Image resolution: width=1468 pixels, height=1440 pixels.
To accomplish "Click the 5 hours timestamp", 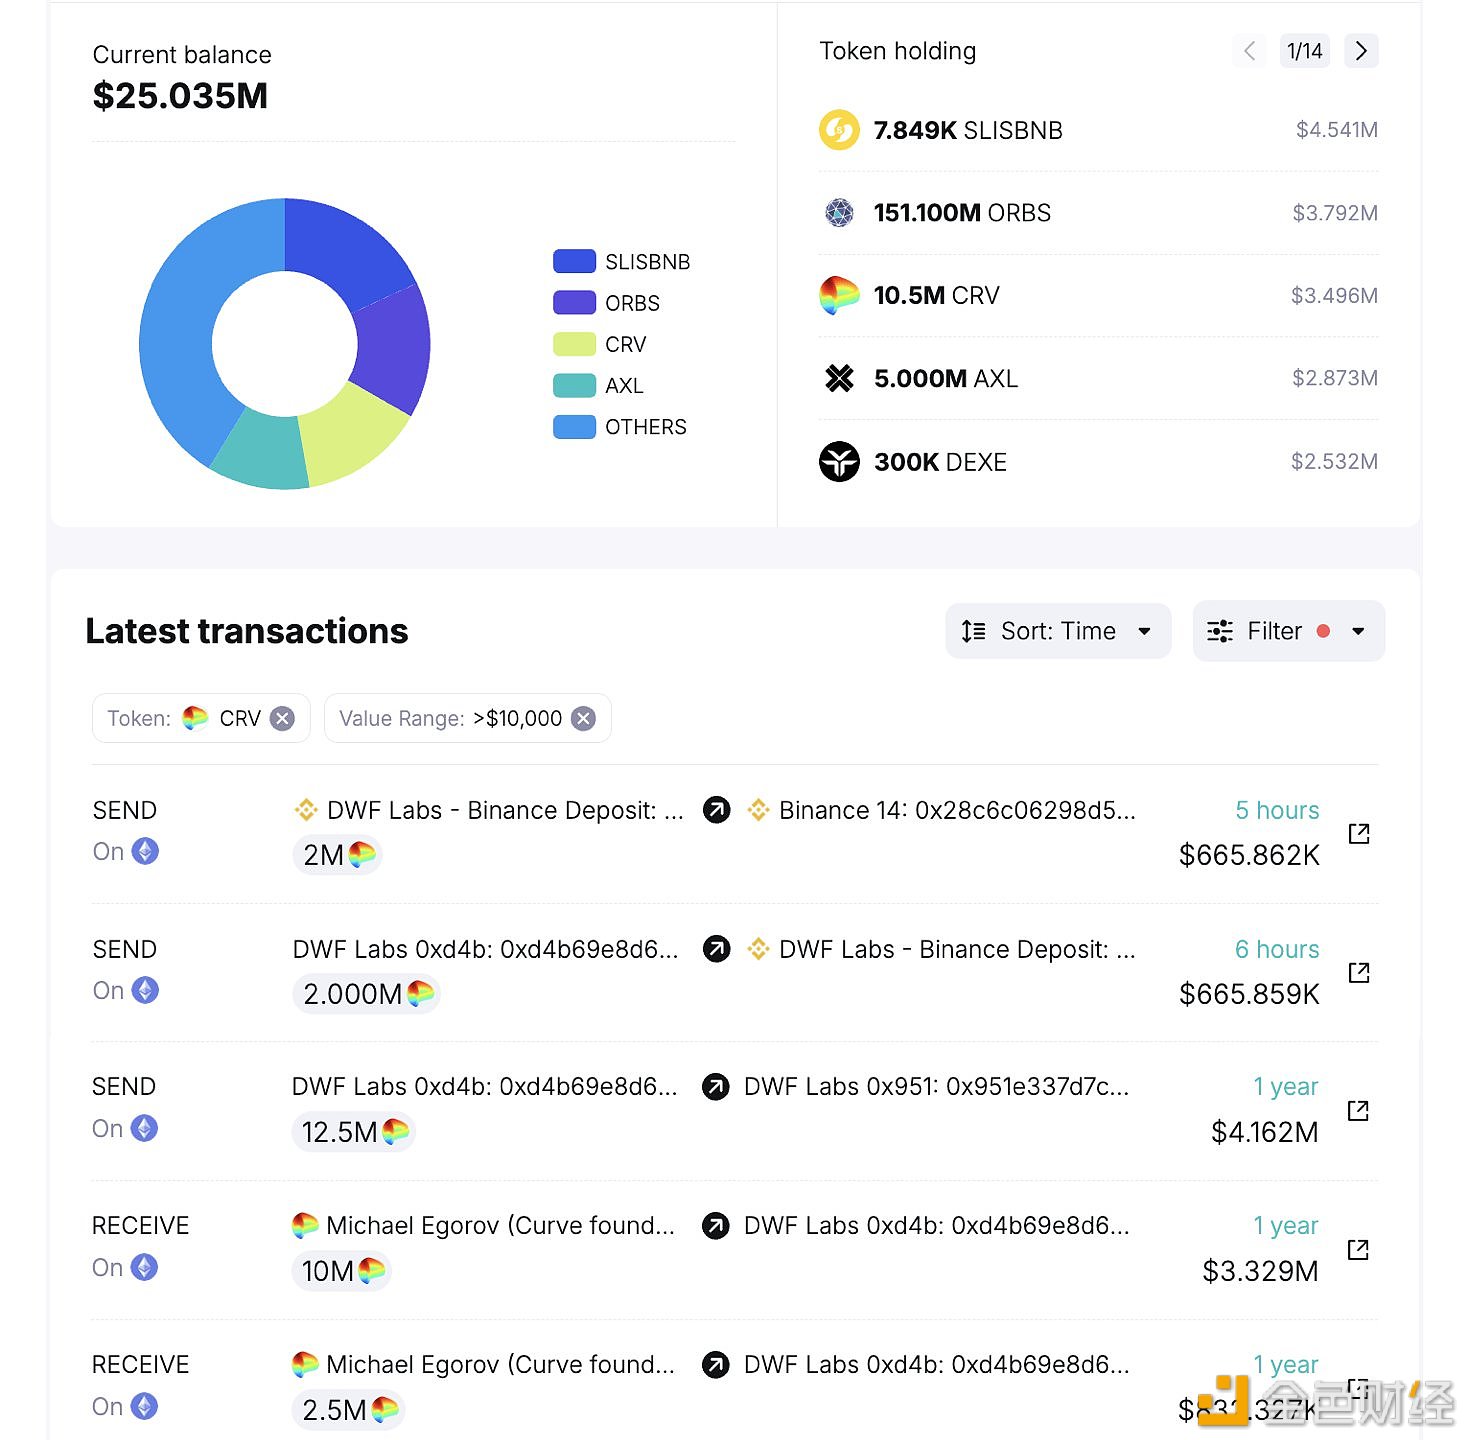I will tap(1277, 810).
